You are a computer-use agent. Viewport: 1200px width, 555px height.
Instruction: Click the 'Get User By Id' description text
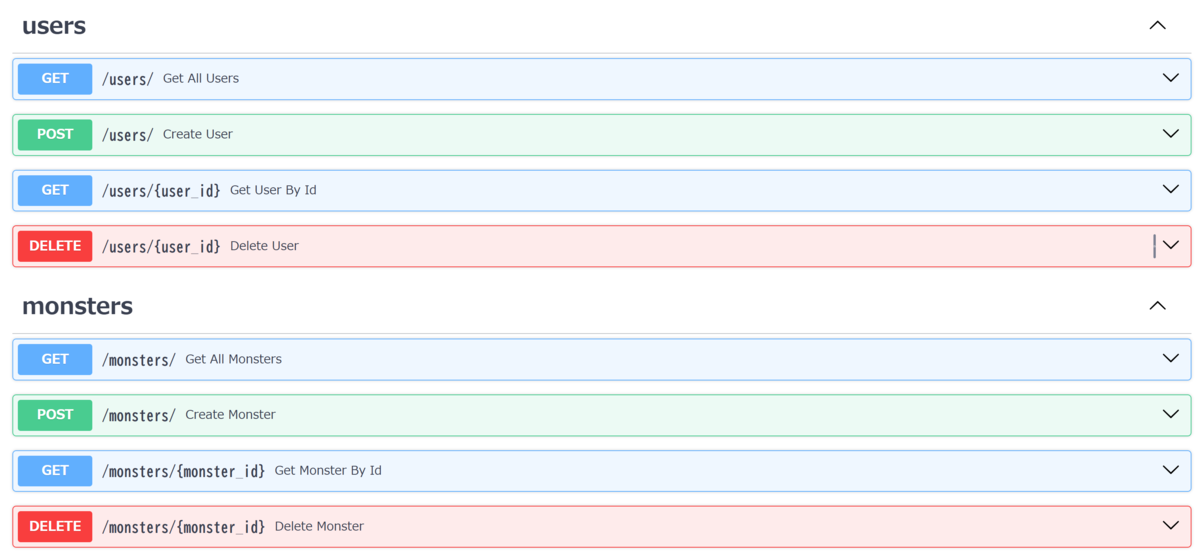pos(273,190)
